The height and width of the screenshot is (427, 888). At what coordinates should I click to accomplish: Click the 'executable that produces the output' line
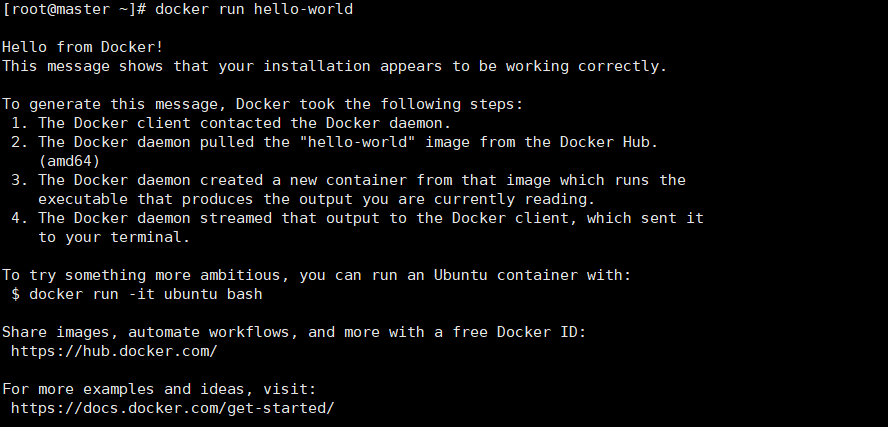click(x=317, y=199)
